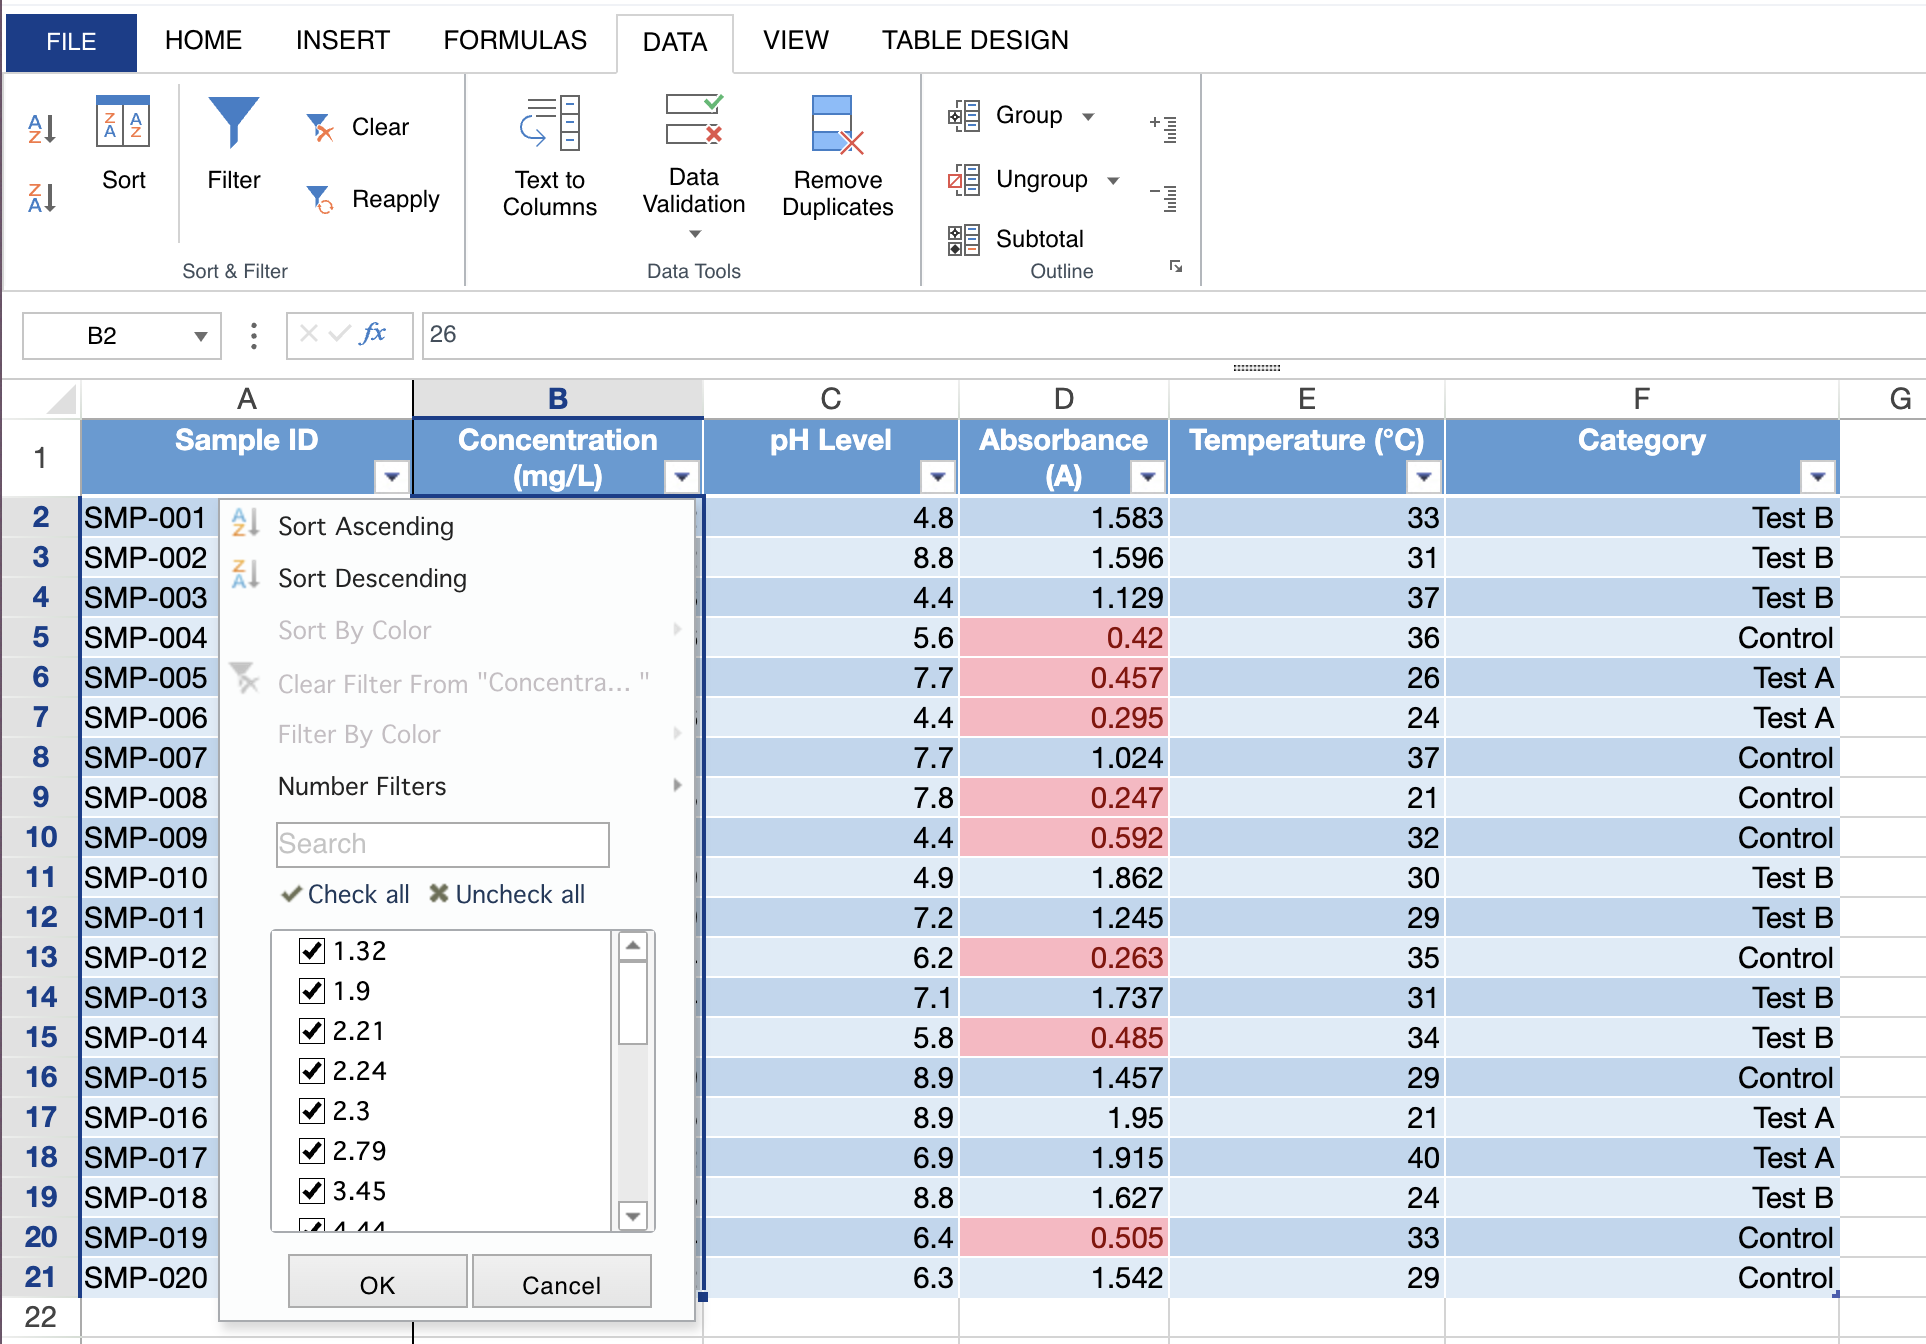Switch to the FORMULAS ribbon tab

tap(515, 40)
